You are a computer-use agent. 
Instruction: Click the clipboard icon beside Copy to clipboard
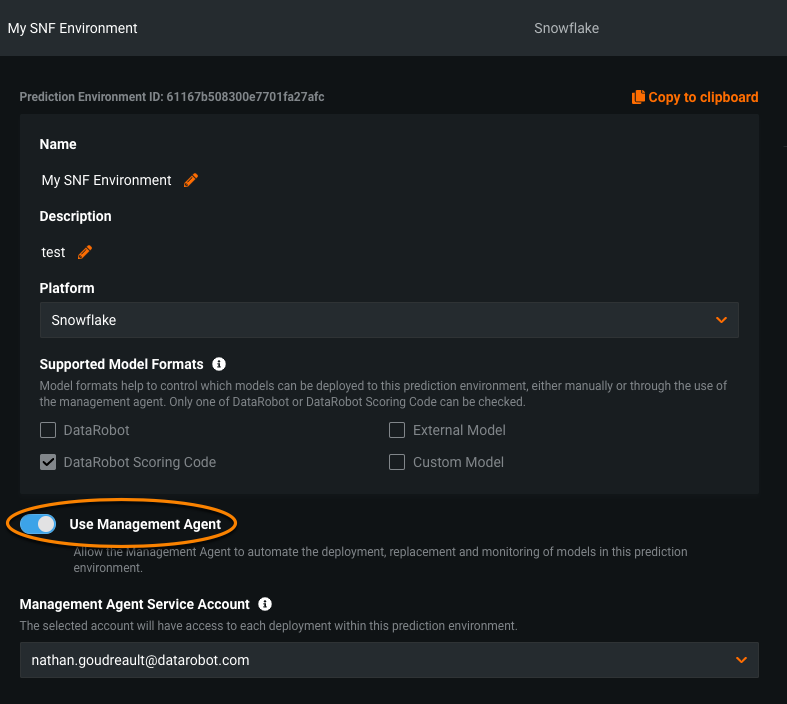[x=638, y=97]
